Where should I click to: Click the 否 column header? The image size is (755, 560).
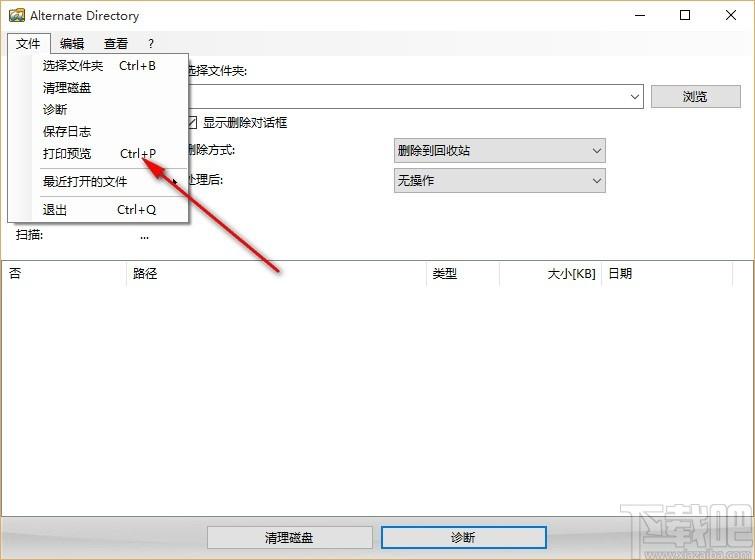click(64, 273)
